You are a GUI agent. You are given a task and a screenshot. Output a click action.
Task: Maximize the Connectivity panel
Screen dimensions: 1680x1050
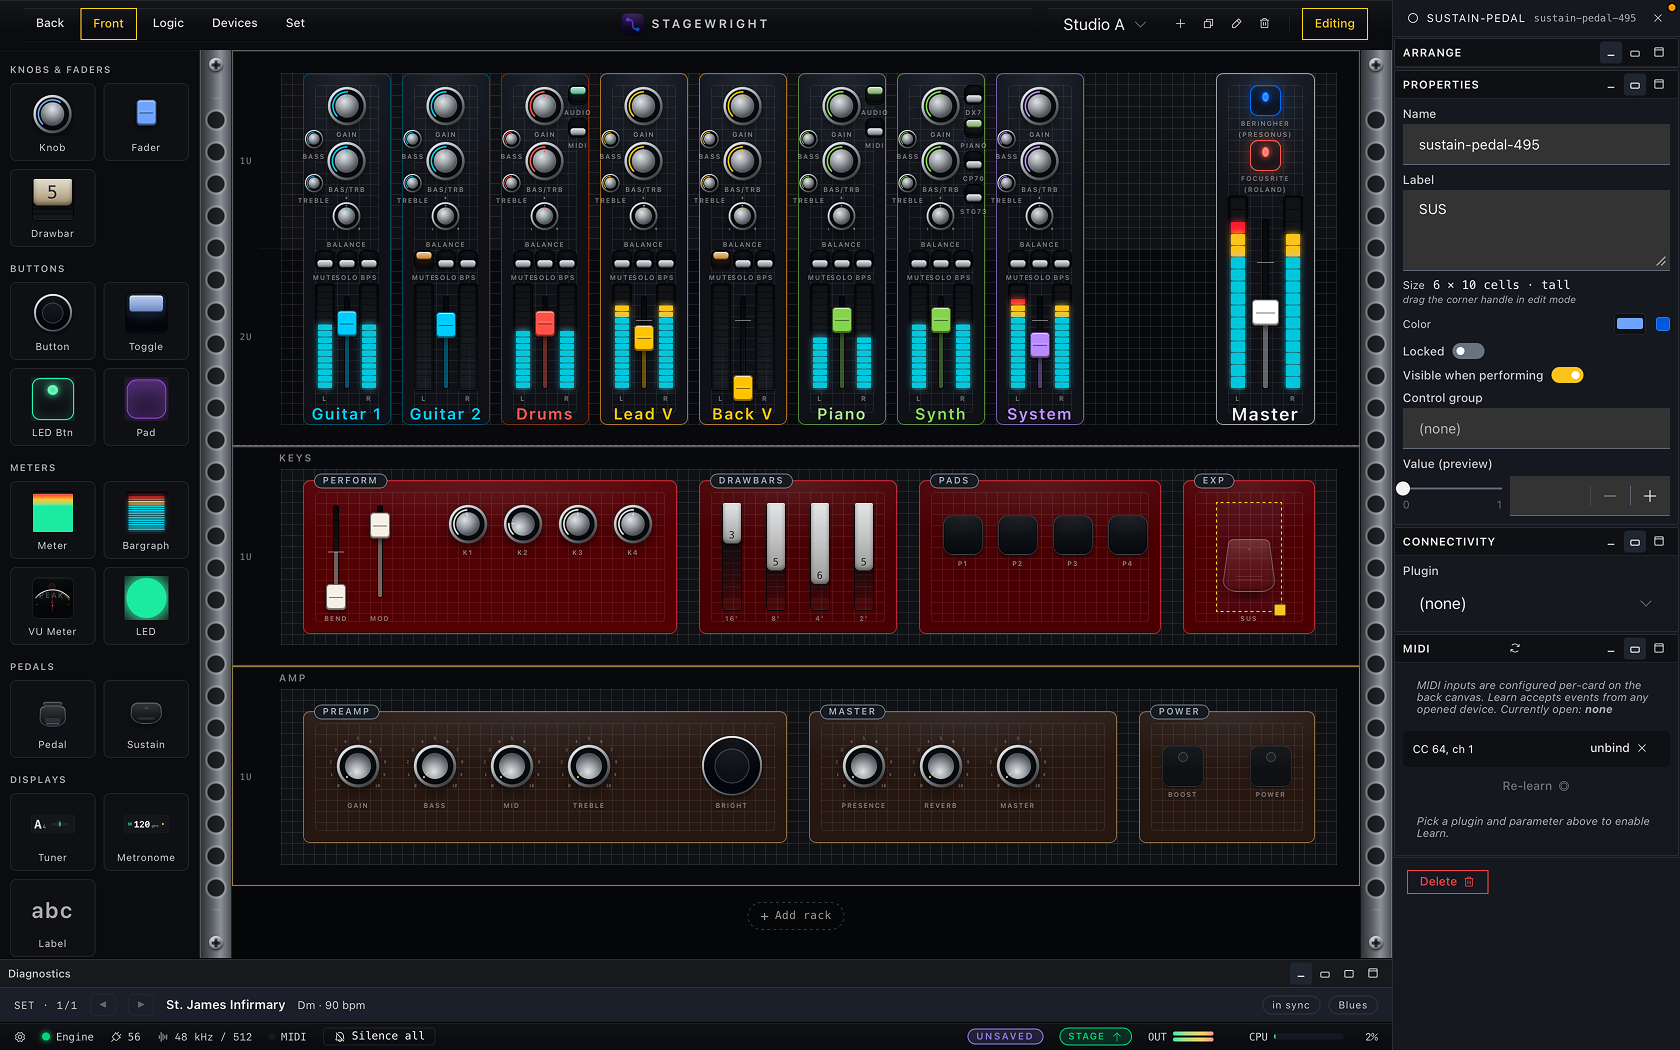coord(1659,541)
